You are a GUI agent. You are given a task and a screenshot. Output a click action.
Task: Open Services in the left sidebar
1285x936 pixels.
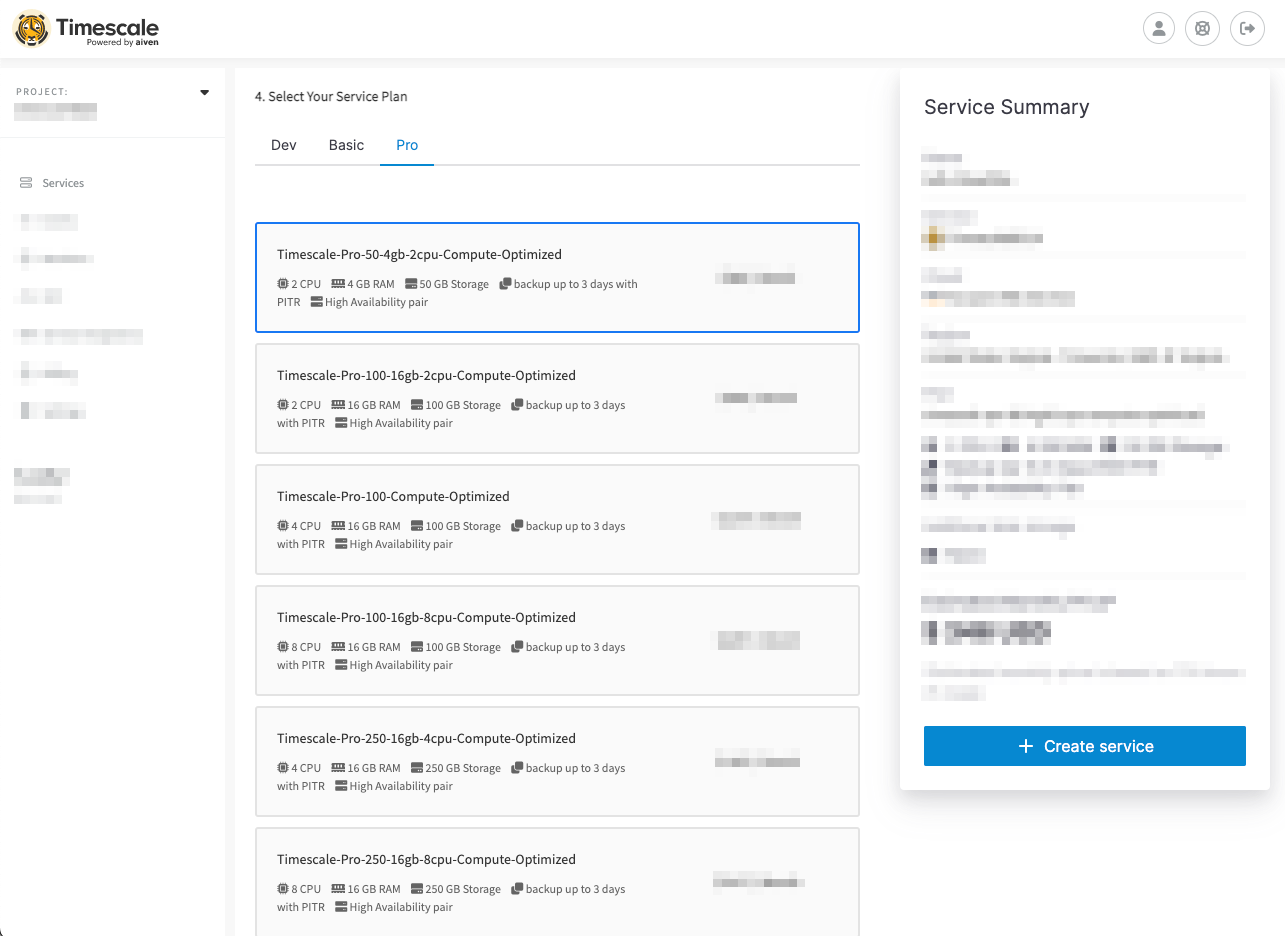(x=63, y=183)
